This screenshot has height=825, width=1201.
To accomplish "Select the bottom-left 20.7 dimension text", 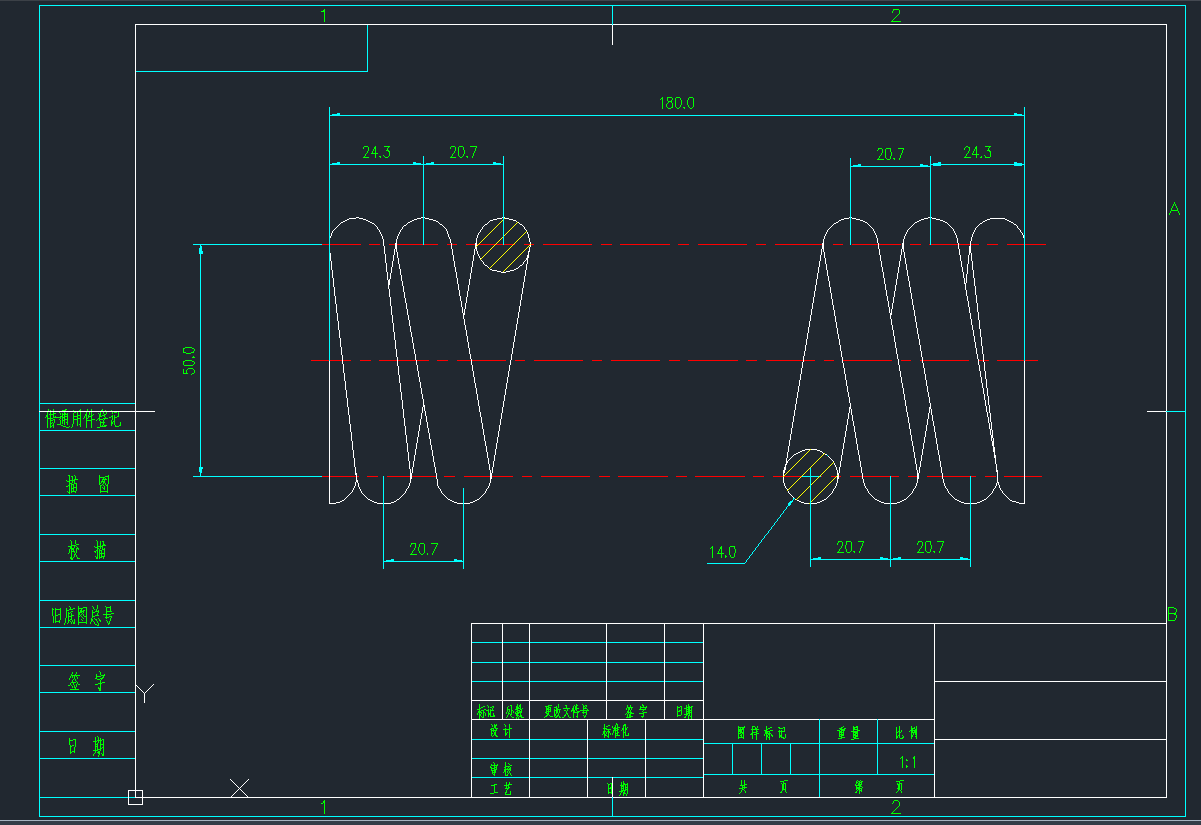I will point(423,548).
